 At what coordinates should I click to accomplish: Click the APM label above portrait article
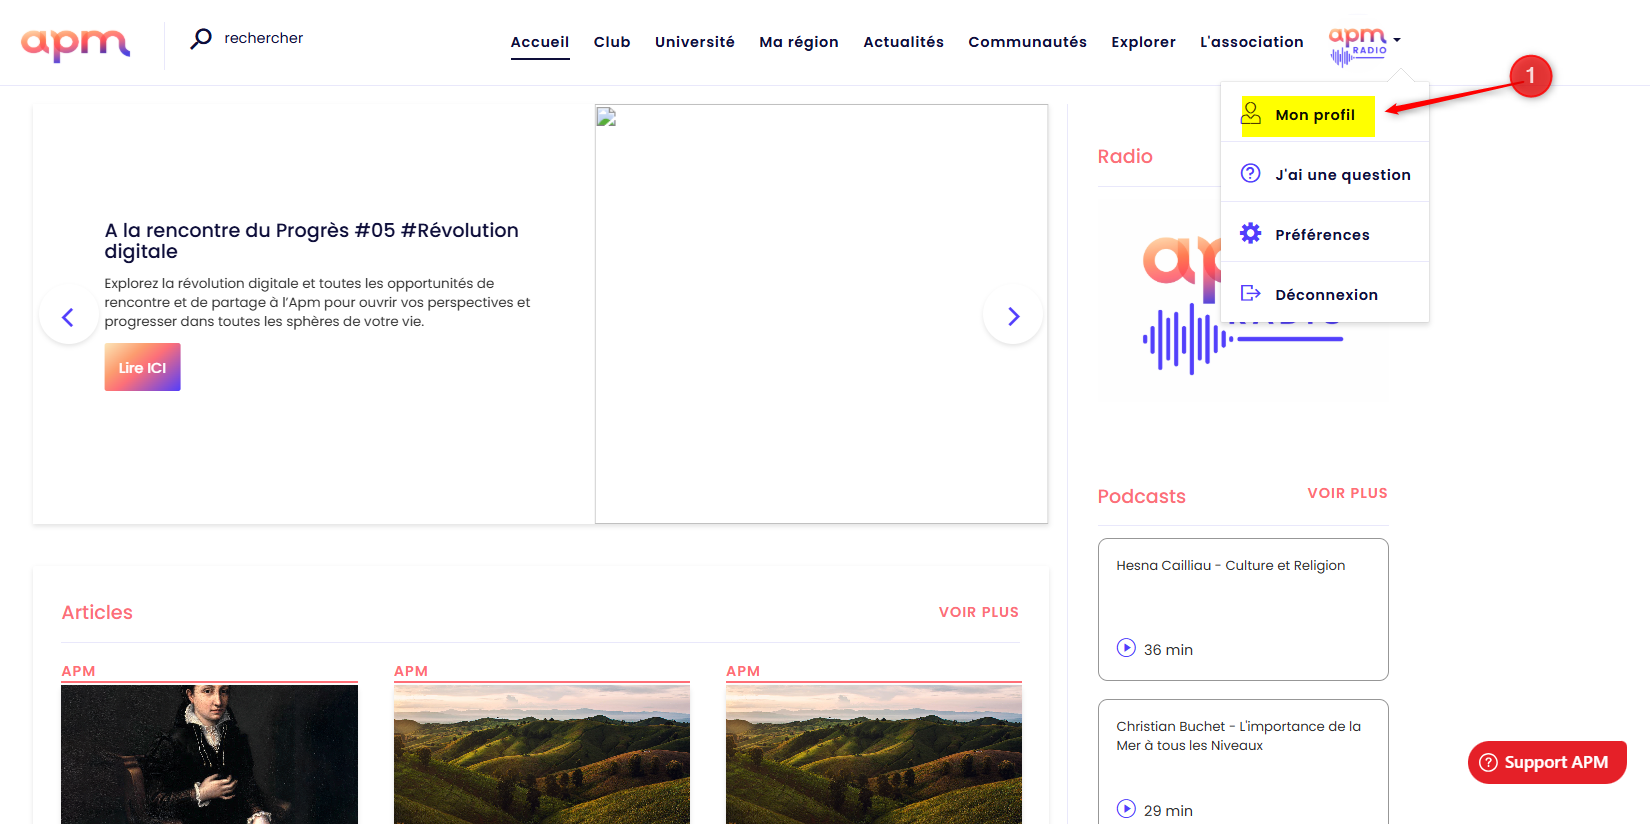tap(78, 671)
